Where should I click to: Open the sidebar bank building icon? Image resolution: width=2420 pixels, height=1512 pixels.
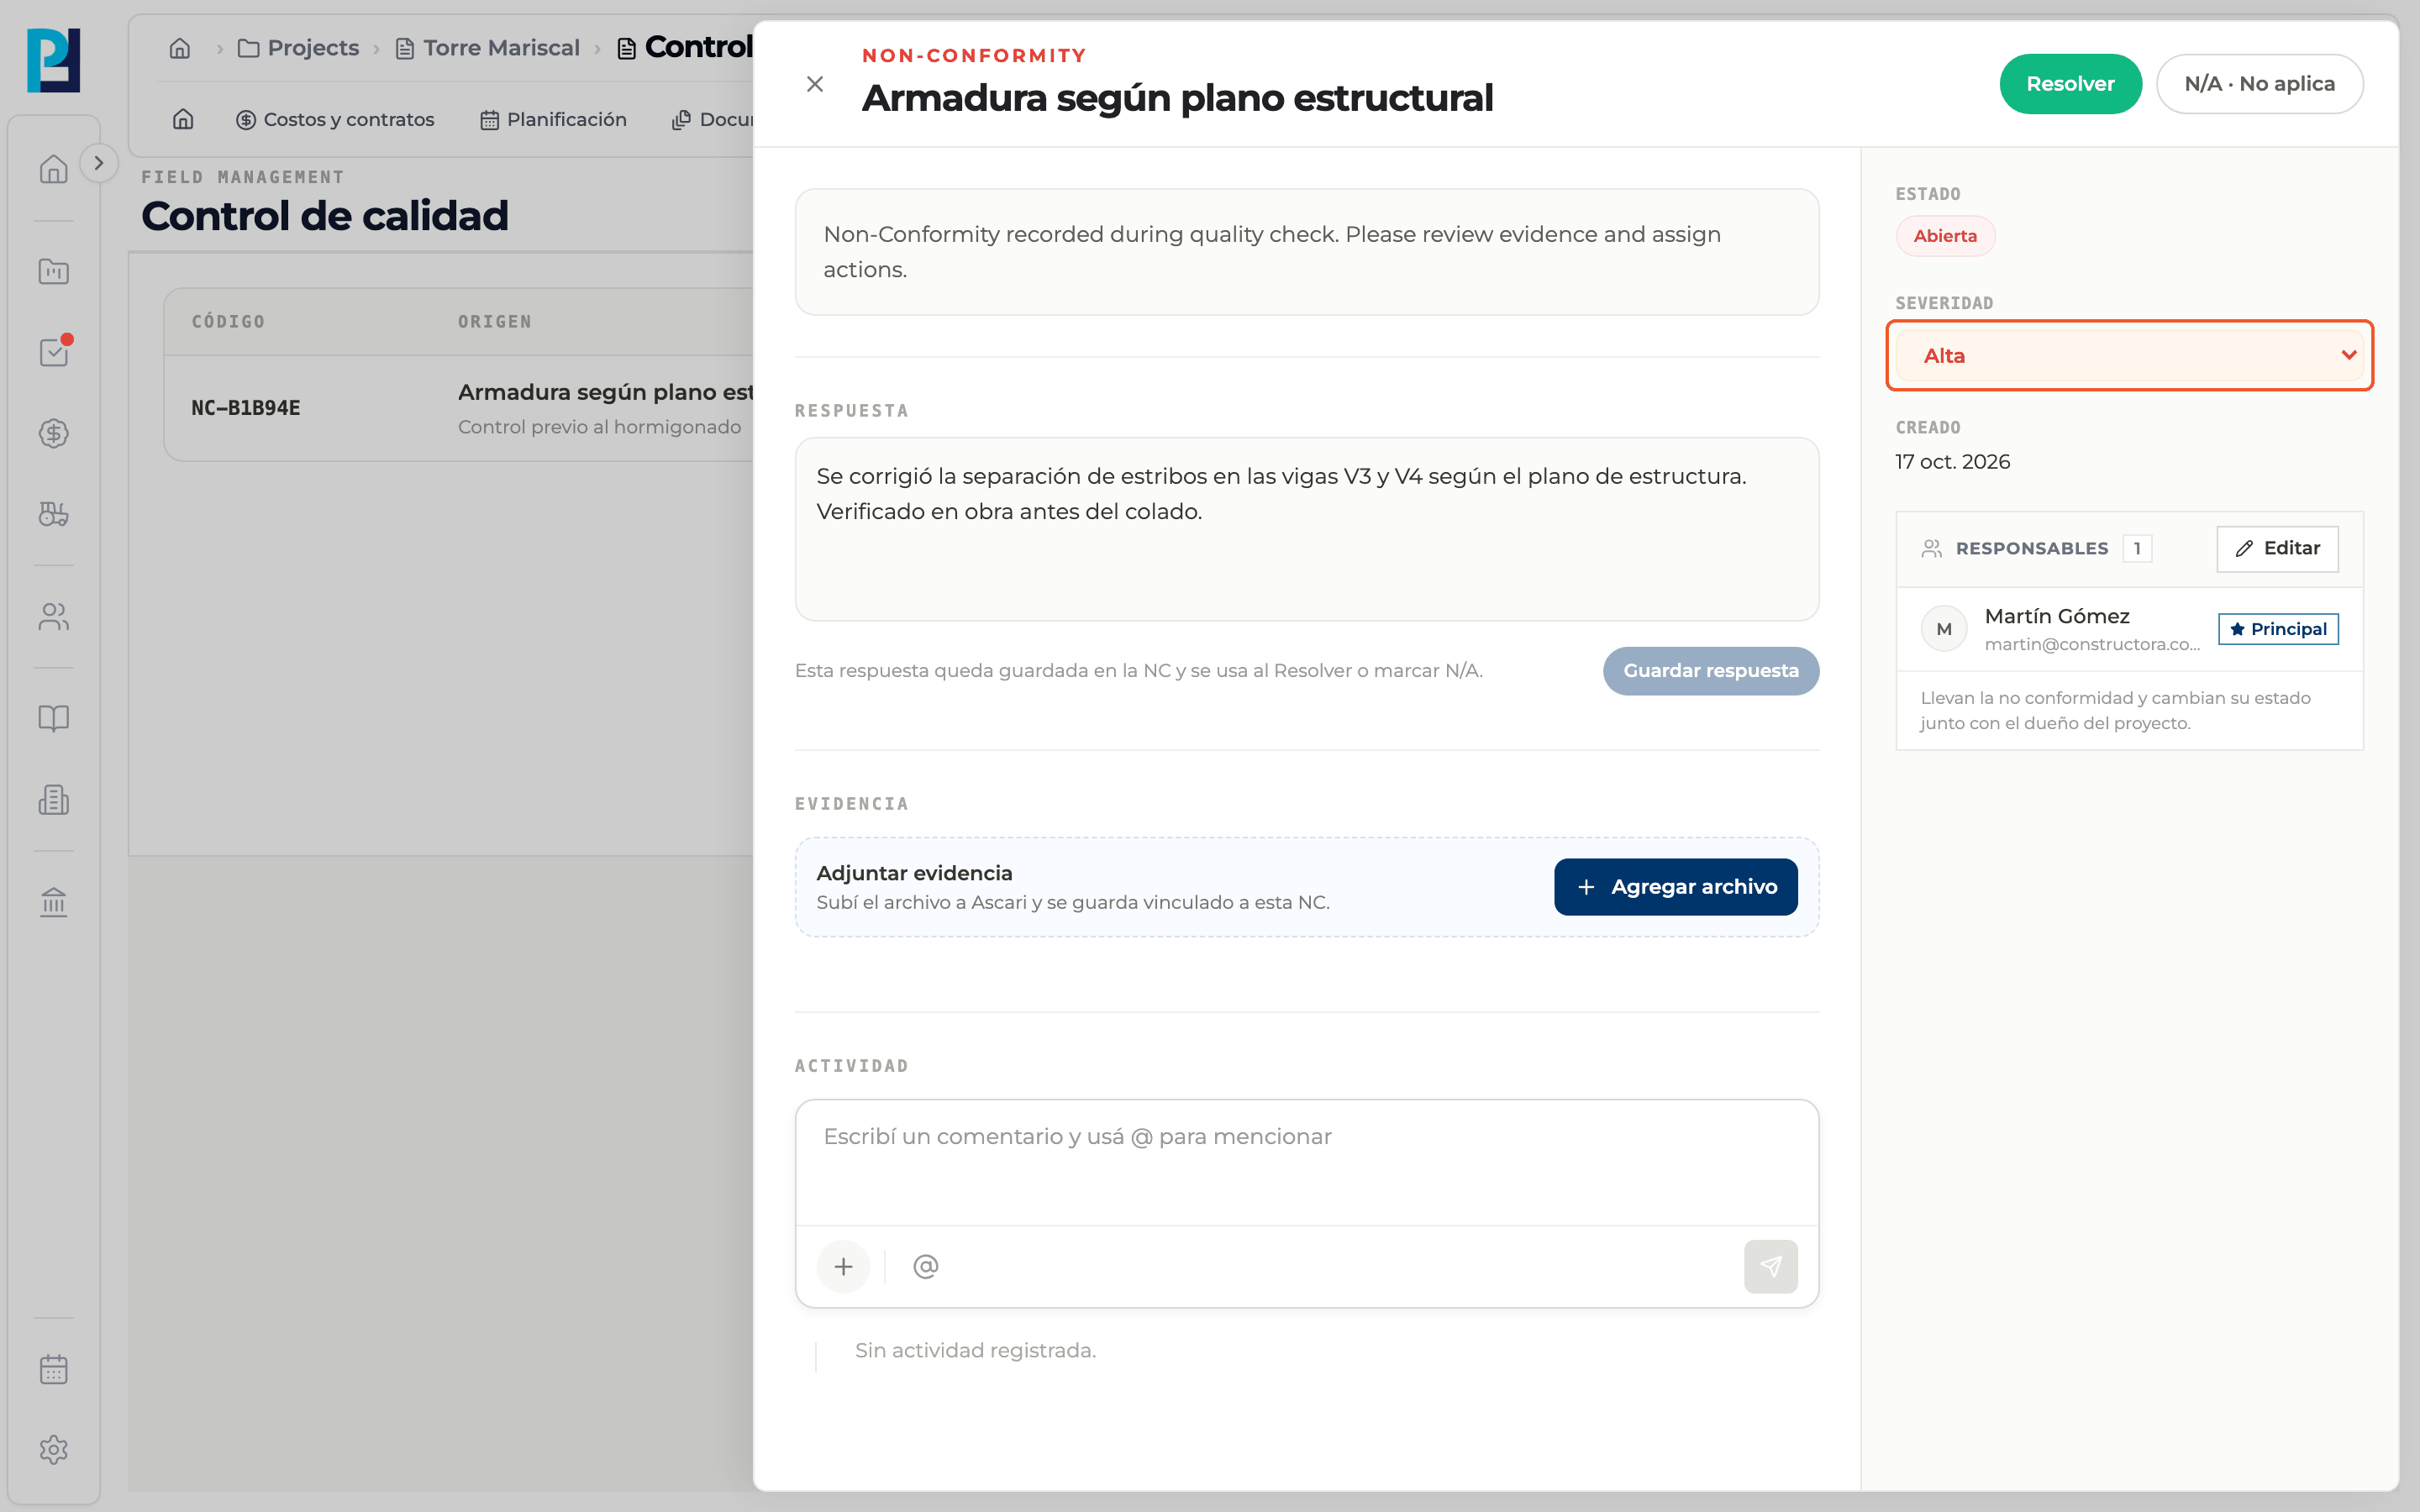54,902
